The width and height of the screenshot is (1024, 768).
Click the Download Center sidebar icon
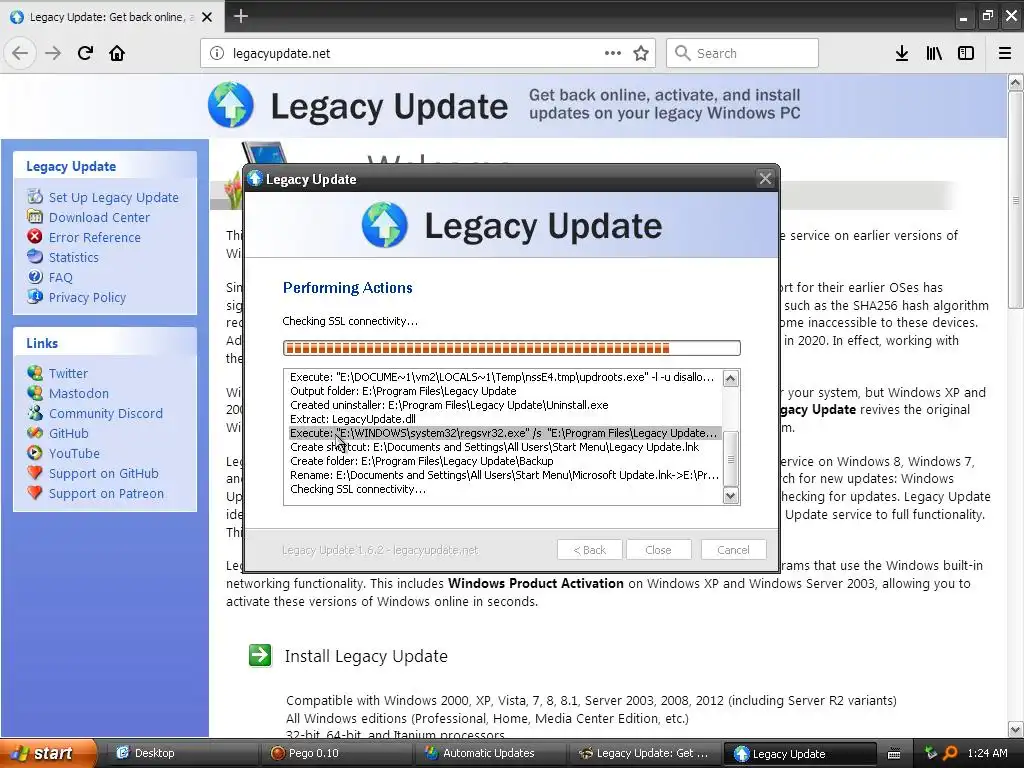[35, 217]
